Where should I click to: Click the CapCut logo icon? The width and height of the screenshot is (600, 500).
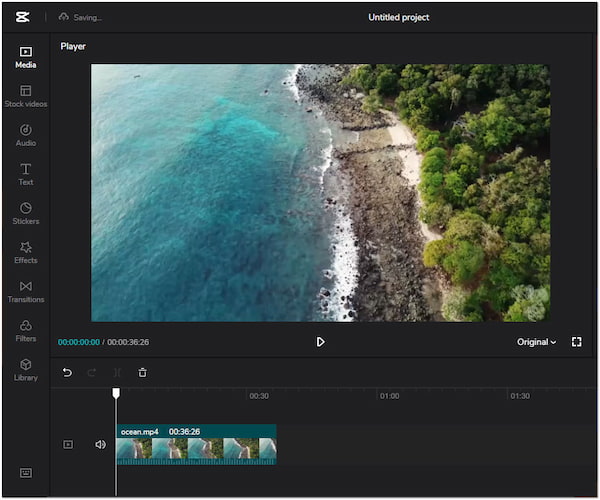point(23,17)
